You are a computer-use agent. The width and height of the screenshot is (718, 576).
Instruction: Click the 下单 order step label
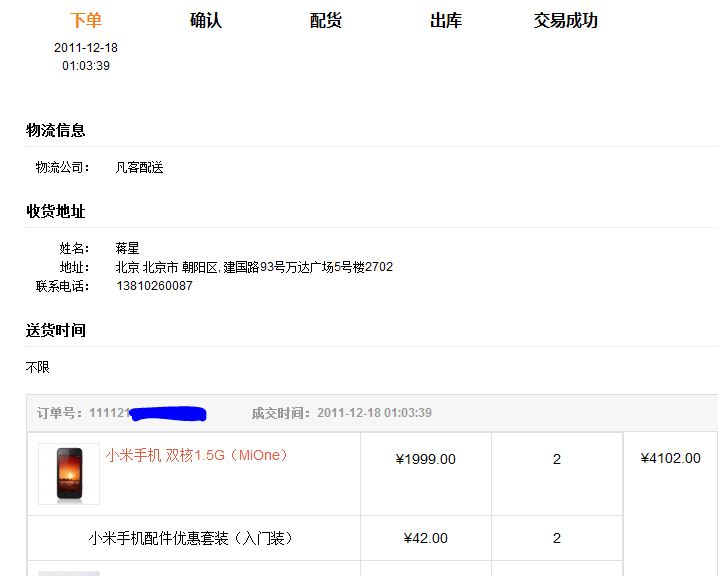[x=86, y=21]
